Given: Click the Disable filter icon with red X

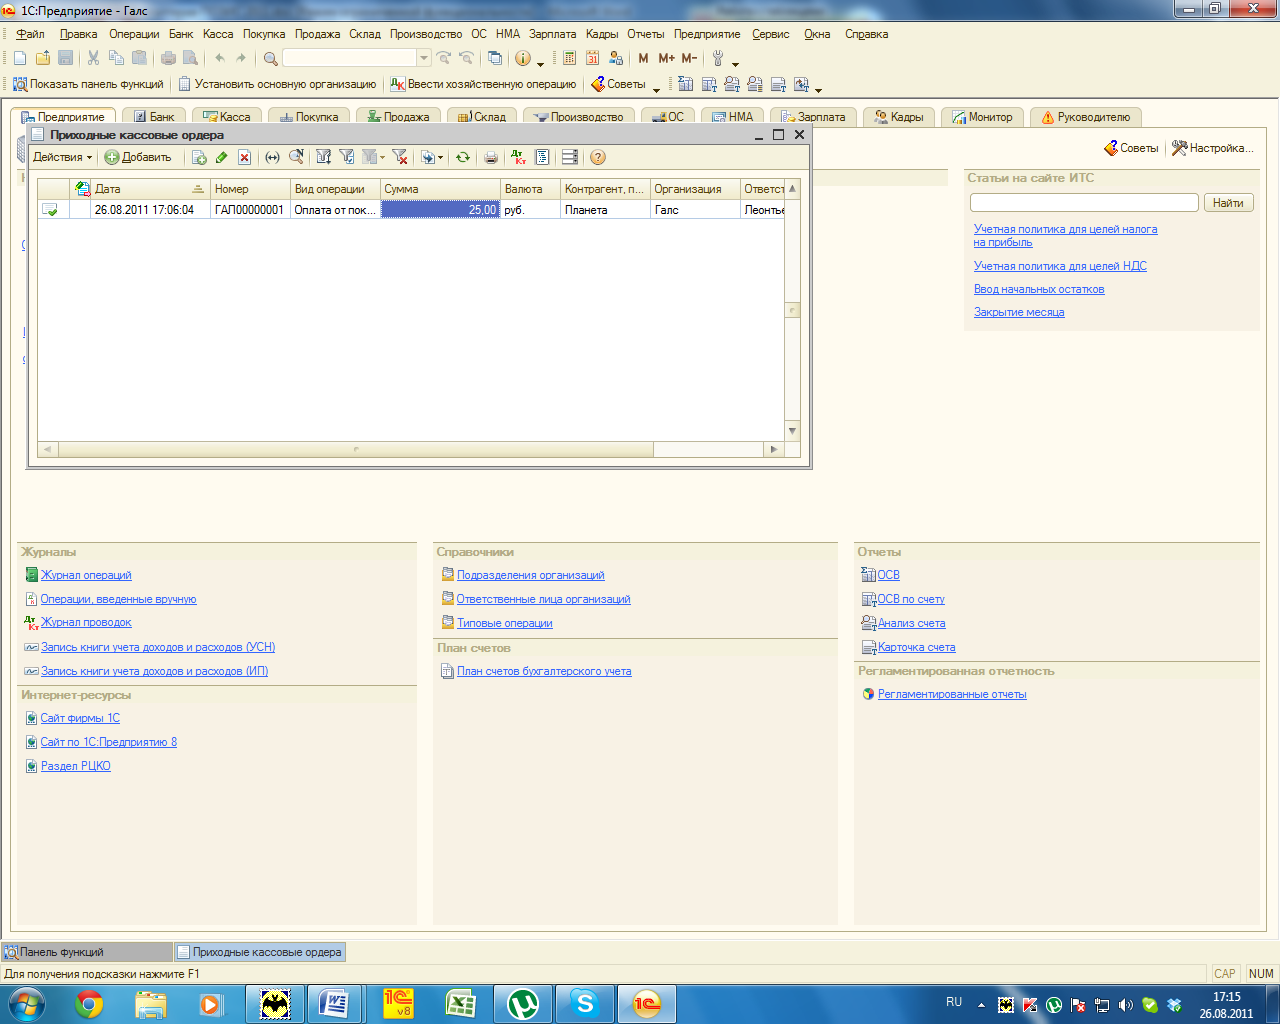Looking at the screenshot, I should (x=400, y=157).
